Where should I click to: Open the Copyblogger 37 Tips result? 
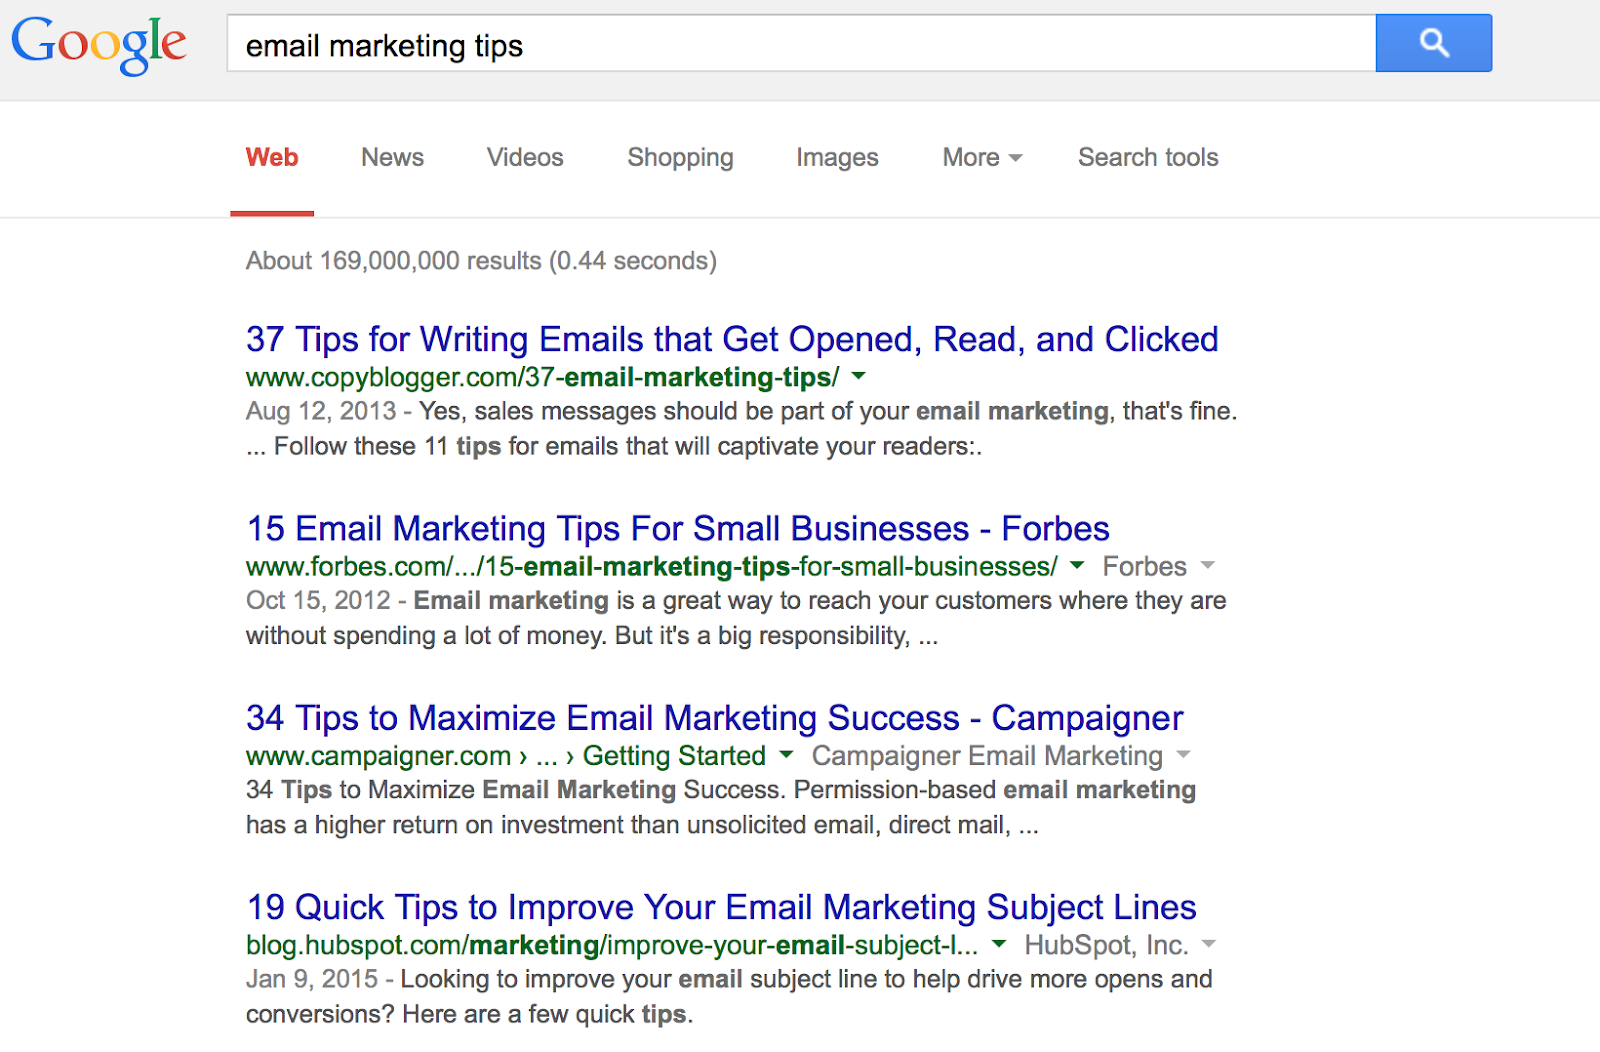[x=732, y=340]
